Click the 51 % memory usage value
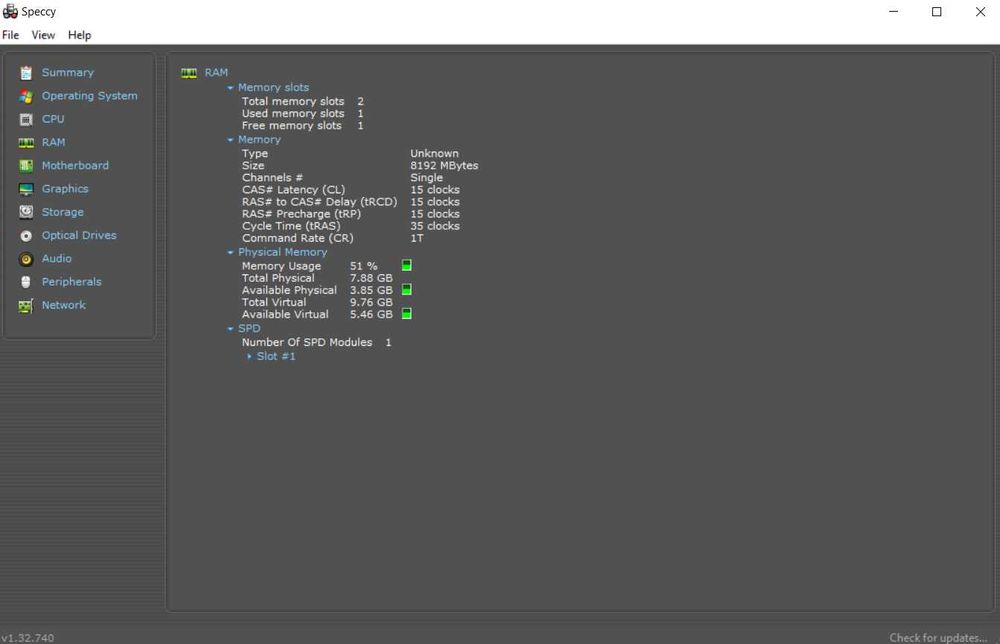 364,267
